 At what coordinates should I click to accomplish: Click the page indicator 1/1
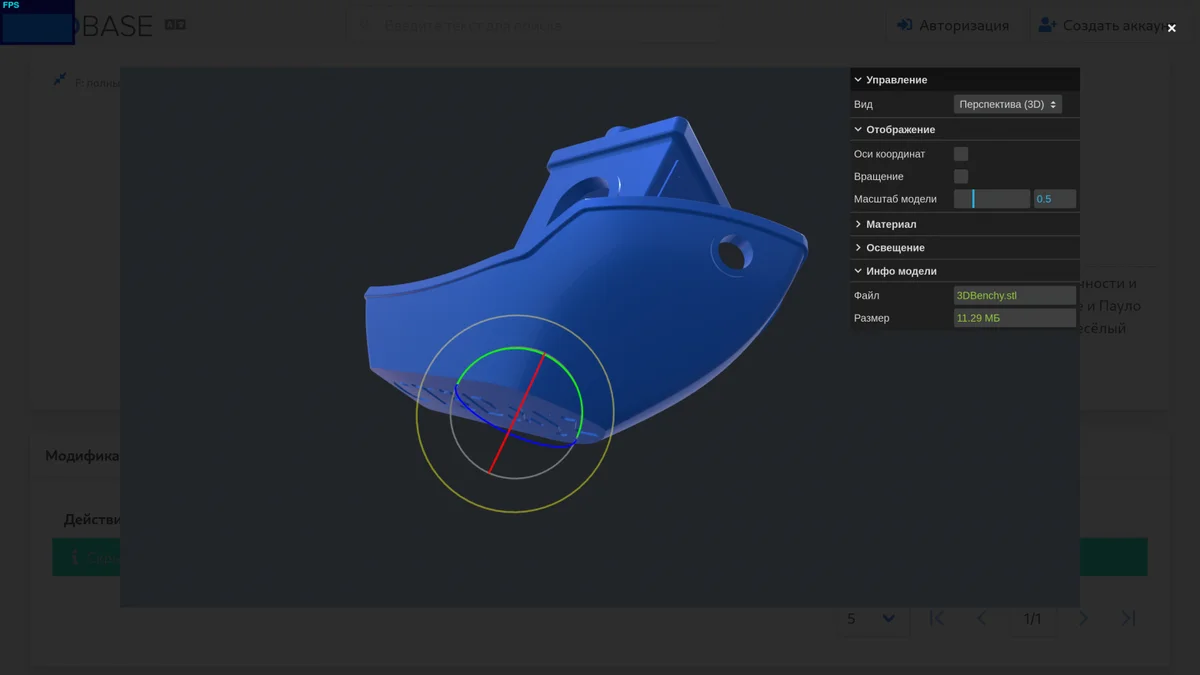pos(1033,619)
